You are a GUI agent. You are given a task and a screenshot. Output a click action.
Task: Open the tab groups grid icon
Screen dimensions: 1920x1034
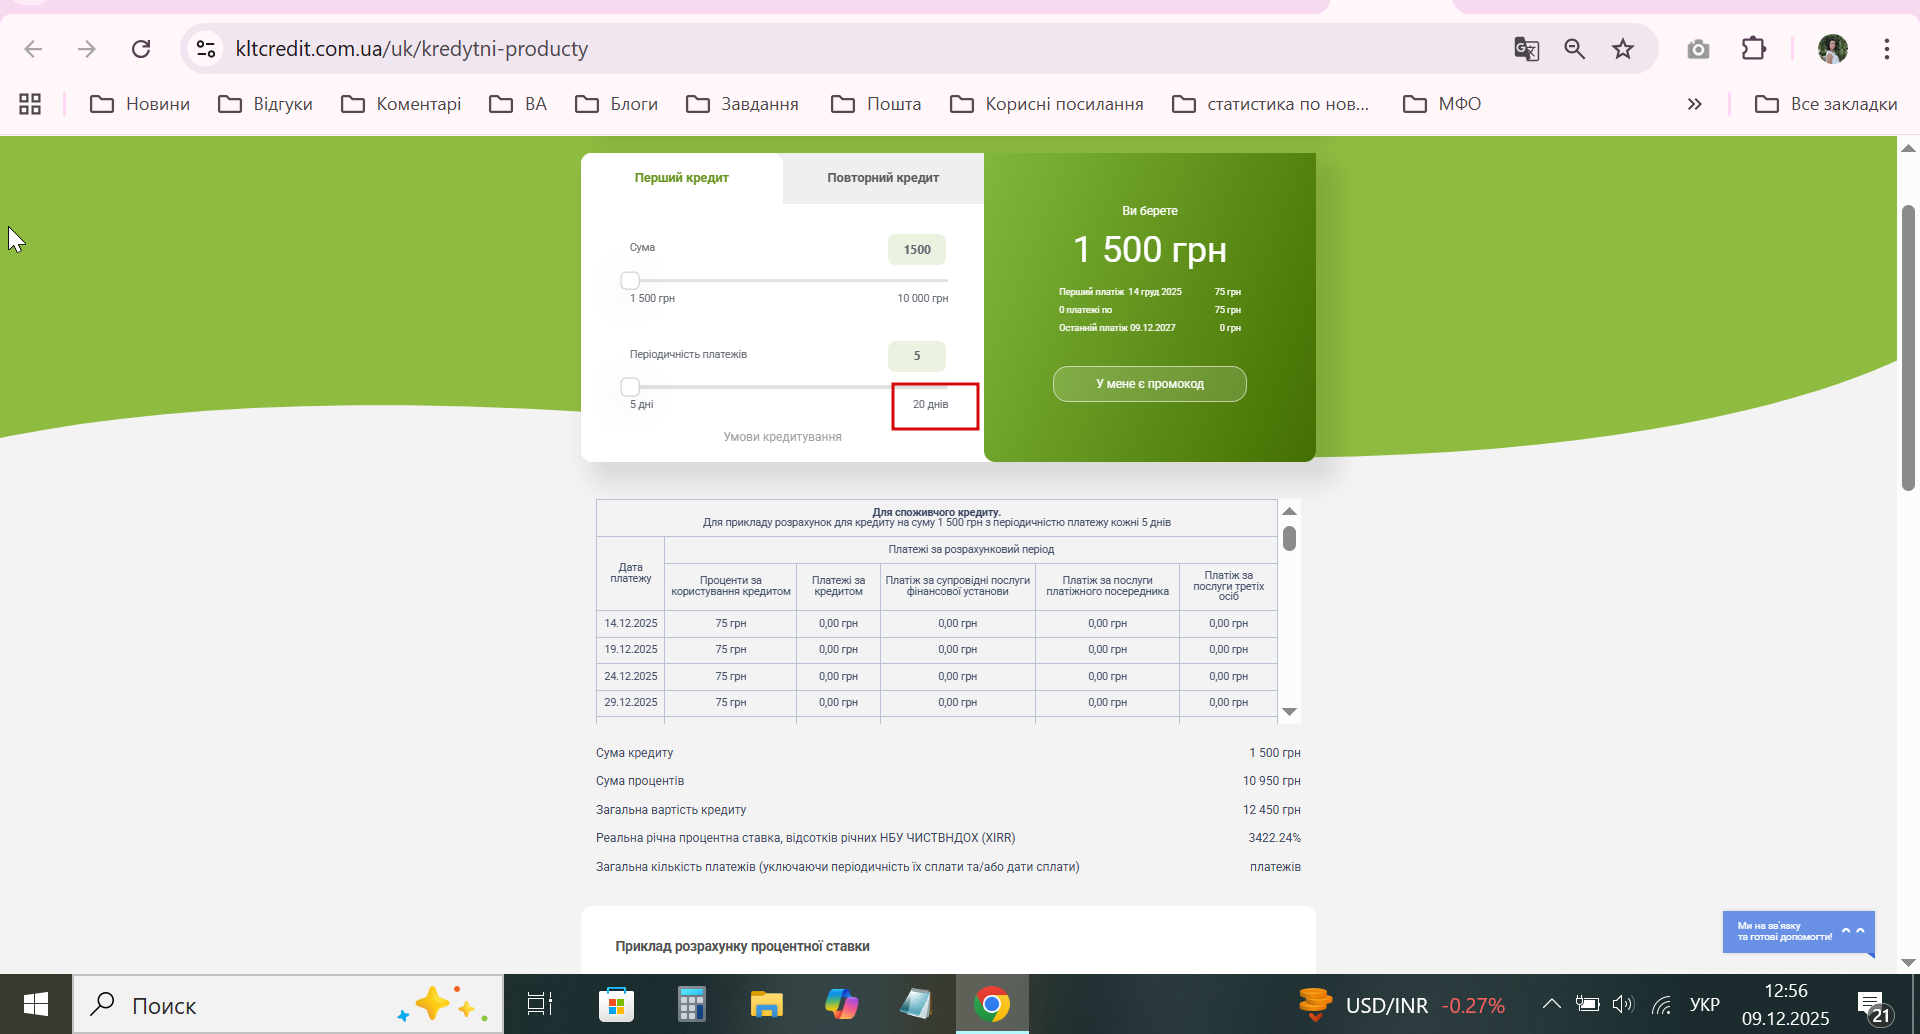(x=30, y=104)
